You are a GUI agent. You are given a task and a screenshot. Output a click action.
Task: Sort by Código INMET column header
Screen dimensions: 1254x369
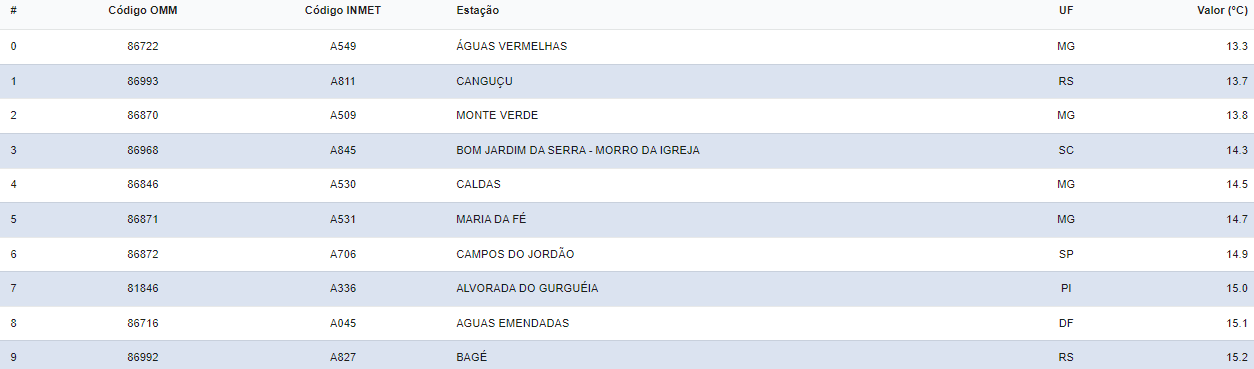coord(342,10)
